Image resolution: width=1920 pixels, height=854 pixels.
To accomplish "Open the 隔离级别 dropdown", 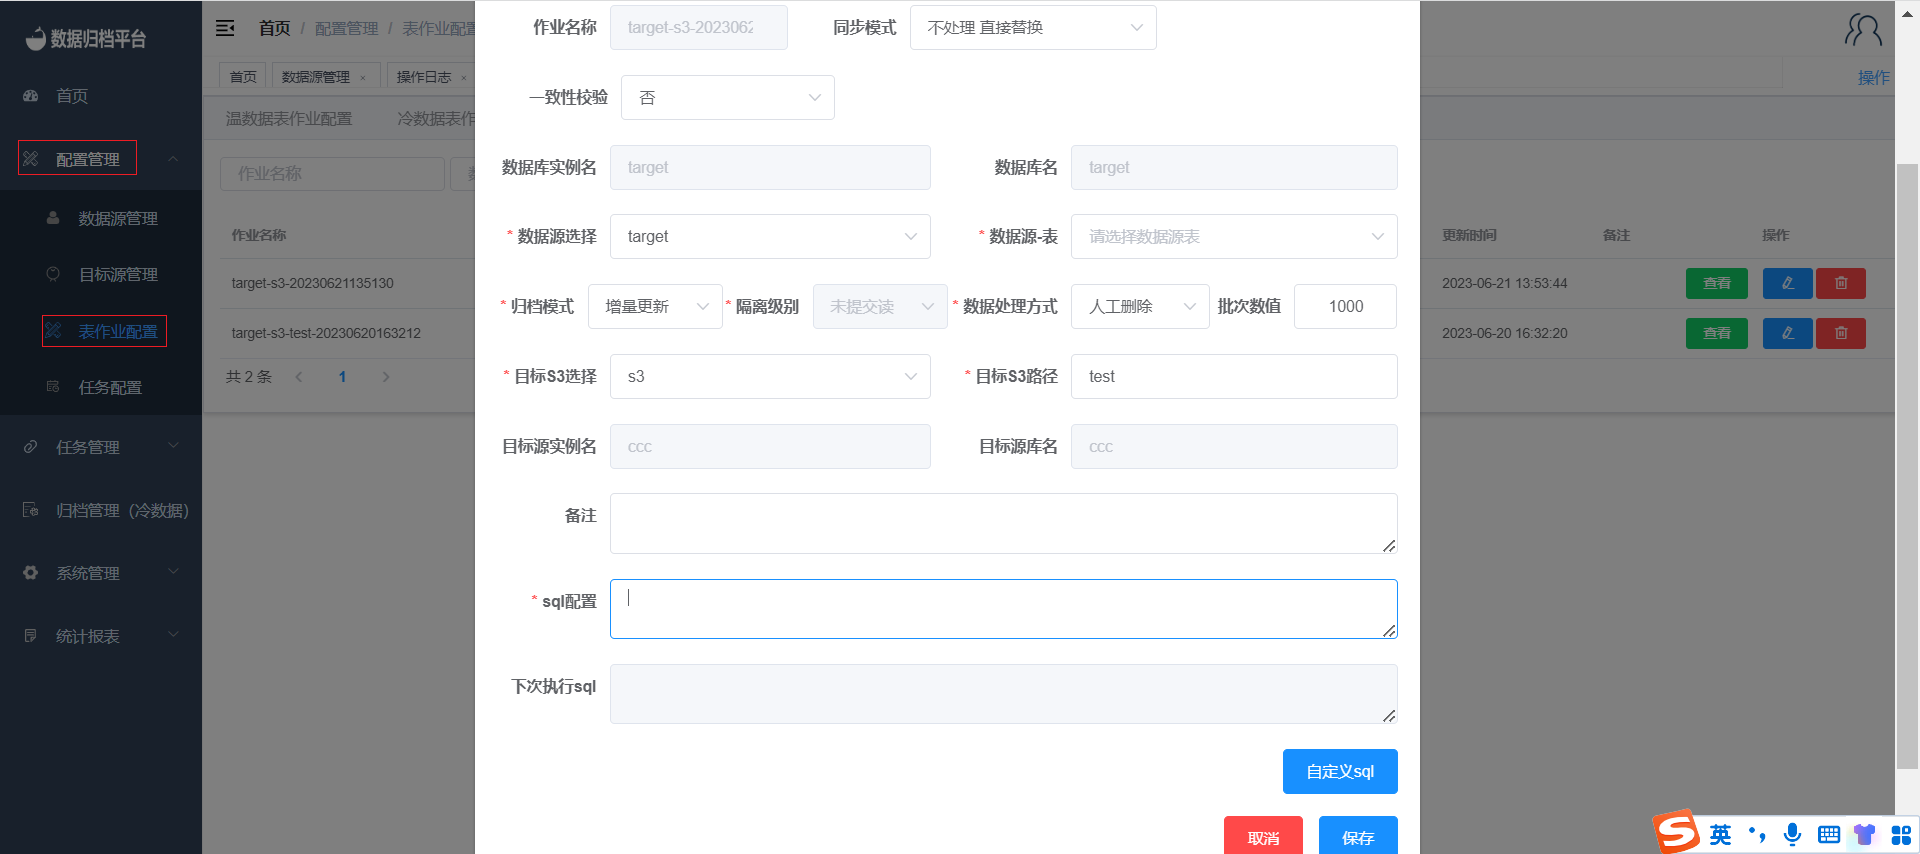I will (x=880, y=307).
